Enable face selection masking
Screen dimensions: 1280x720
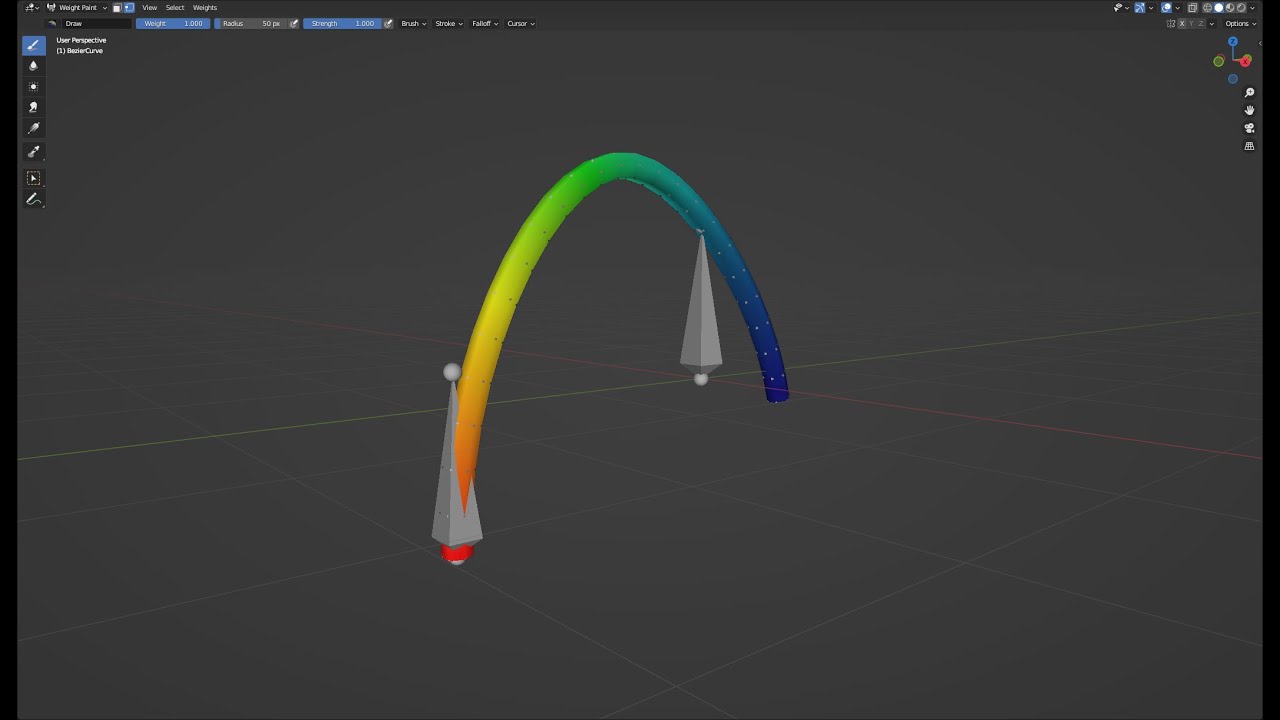(x=117, y=8)
